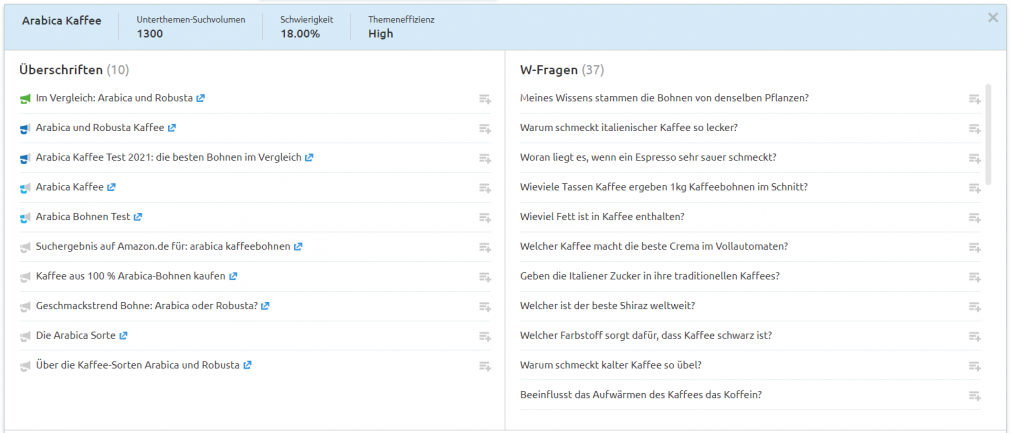This screenshot has width=1010, height=433.
Task: Add 'Über die Kaffee-Sorten' headline to list
Action: click(485, 365)
